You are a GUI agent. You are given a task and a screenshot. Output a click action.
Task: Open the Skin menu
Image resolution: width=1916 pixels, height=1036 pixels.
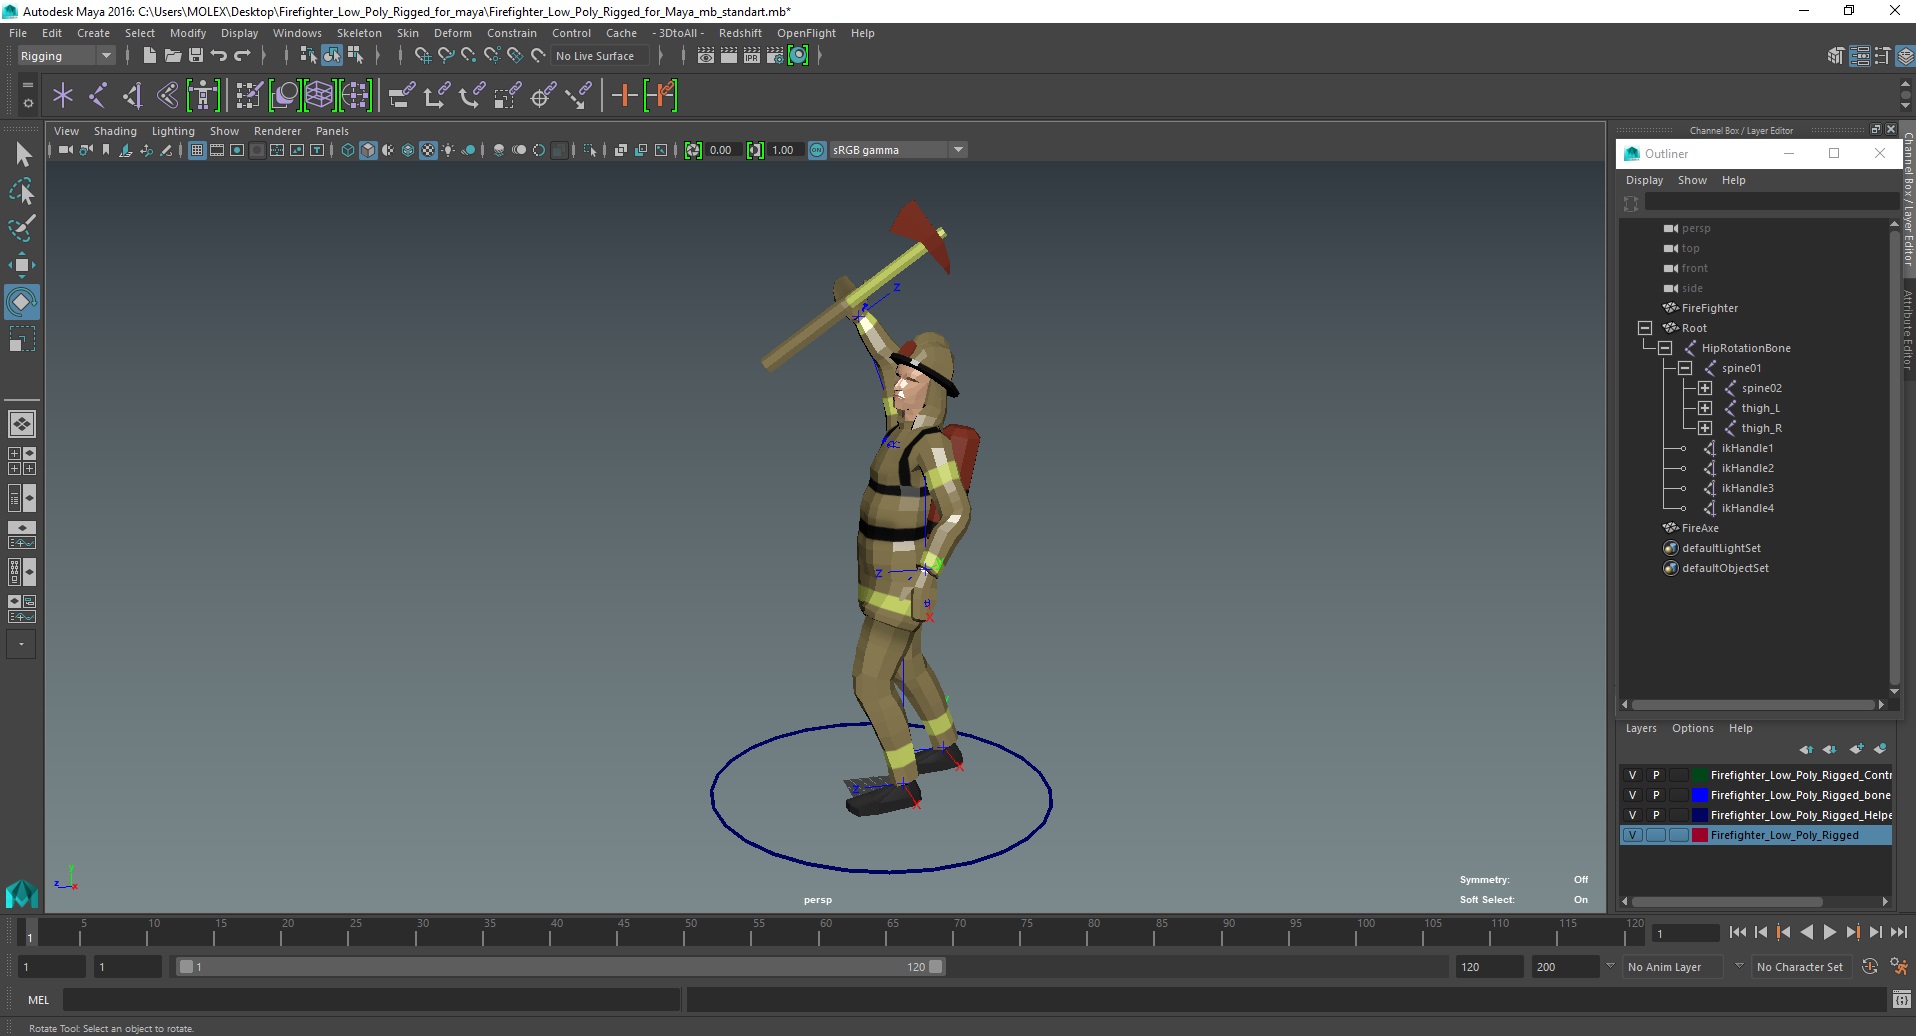click(408, 33)
